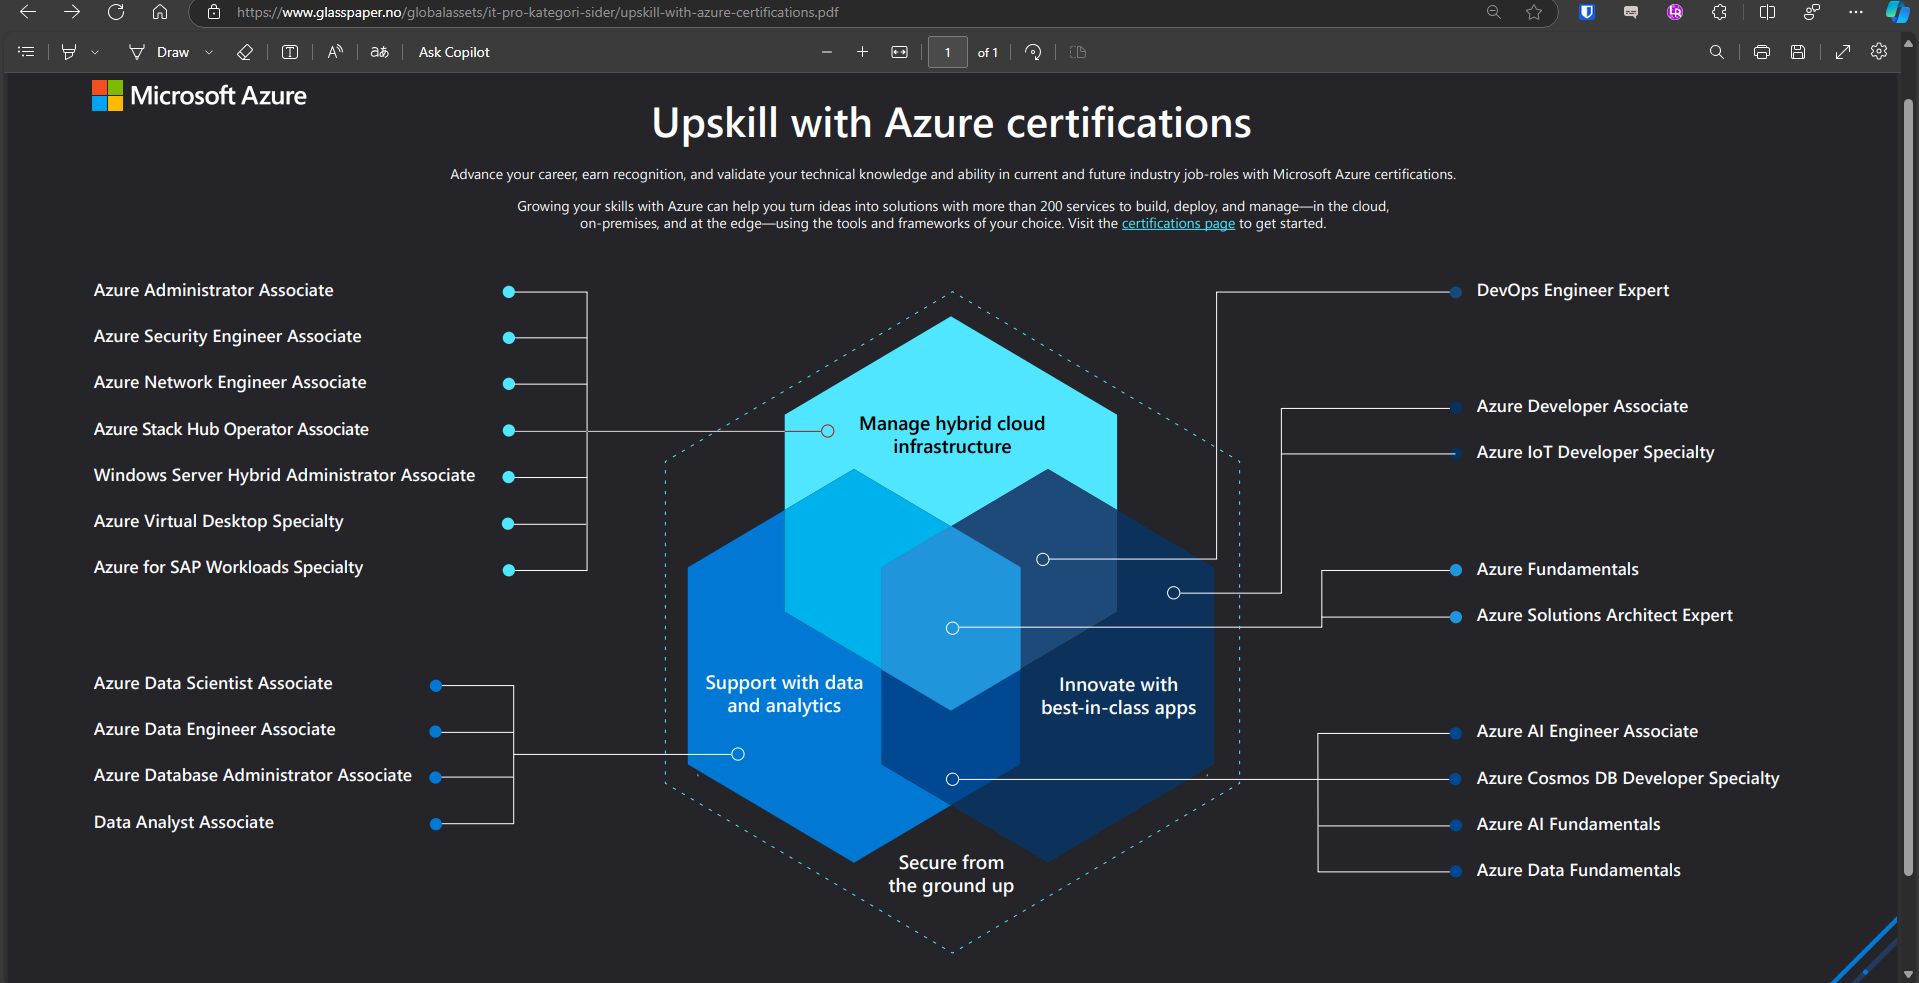Activate the Draw tool

click(159, 52)
